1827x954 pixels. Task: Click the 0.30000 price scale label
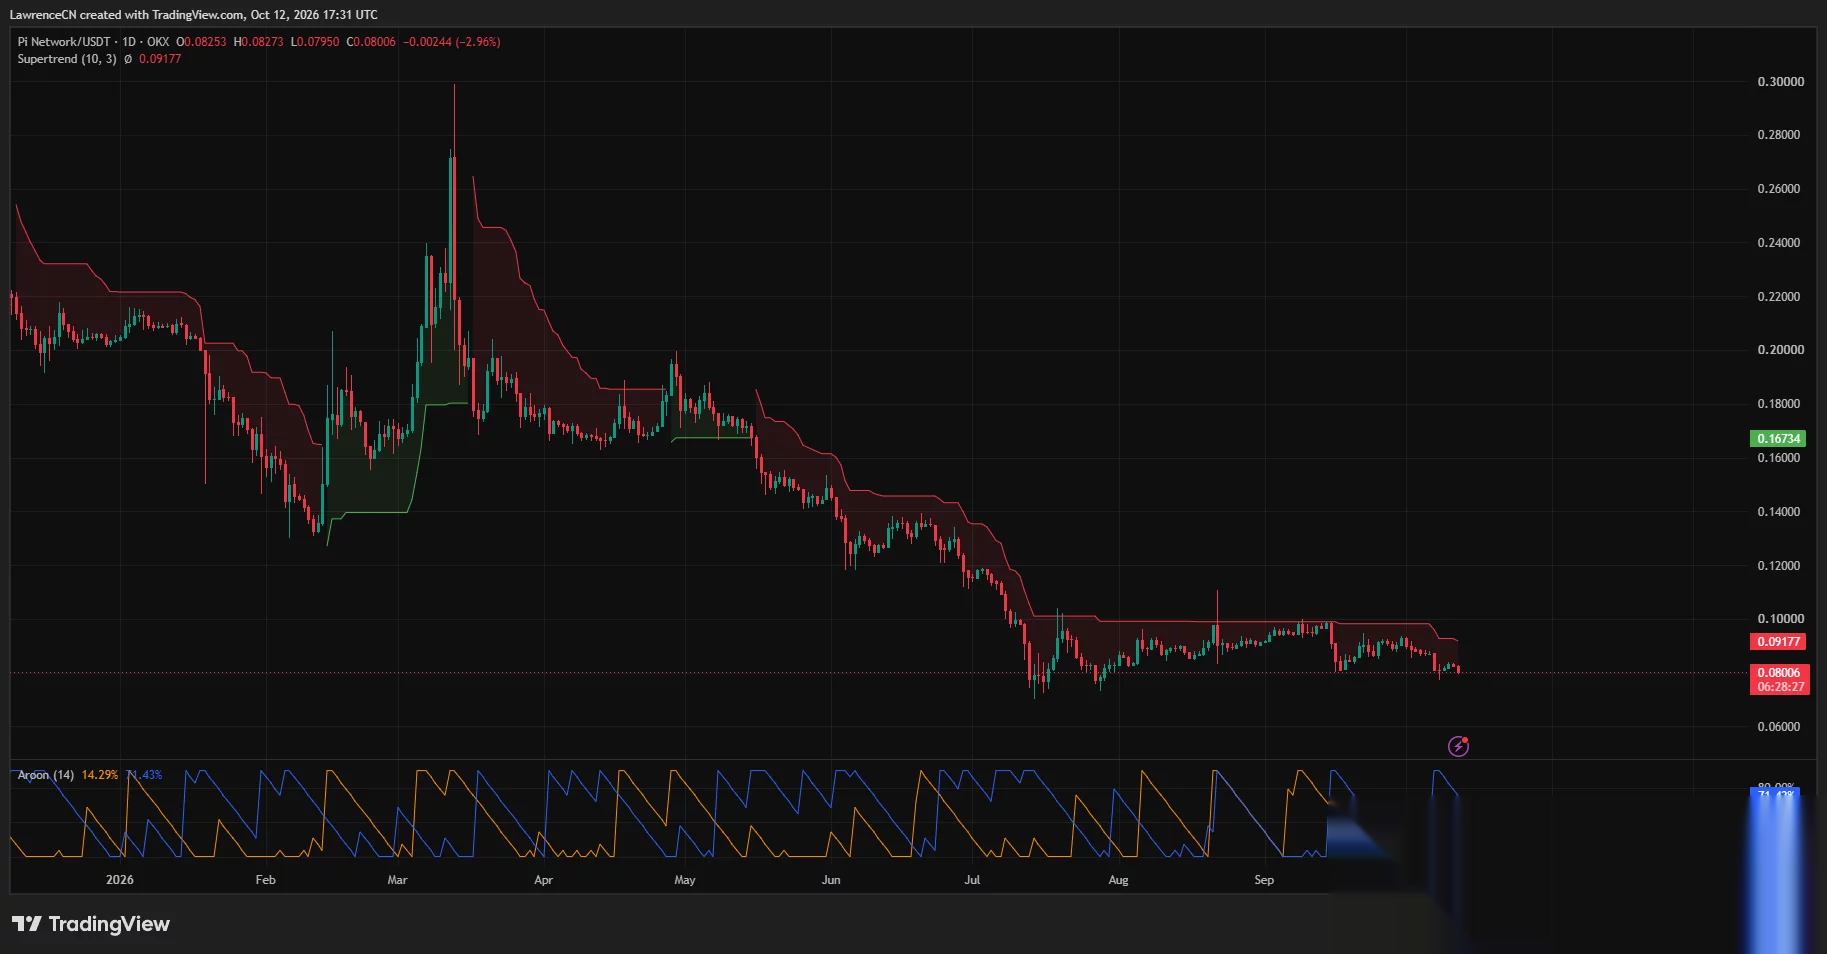1781,82
